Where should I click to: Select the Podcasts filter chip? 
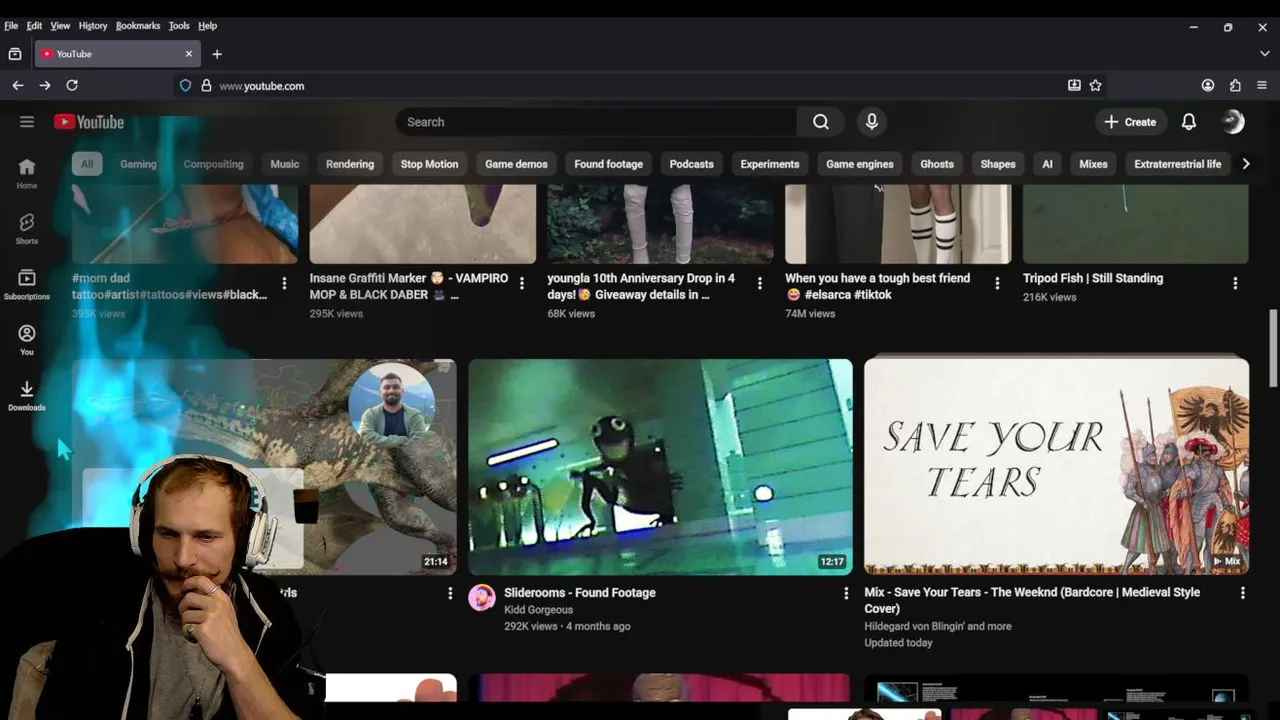click(691, 164)
